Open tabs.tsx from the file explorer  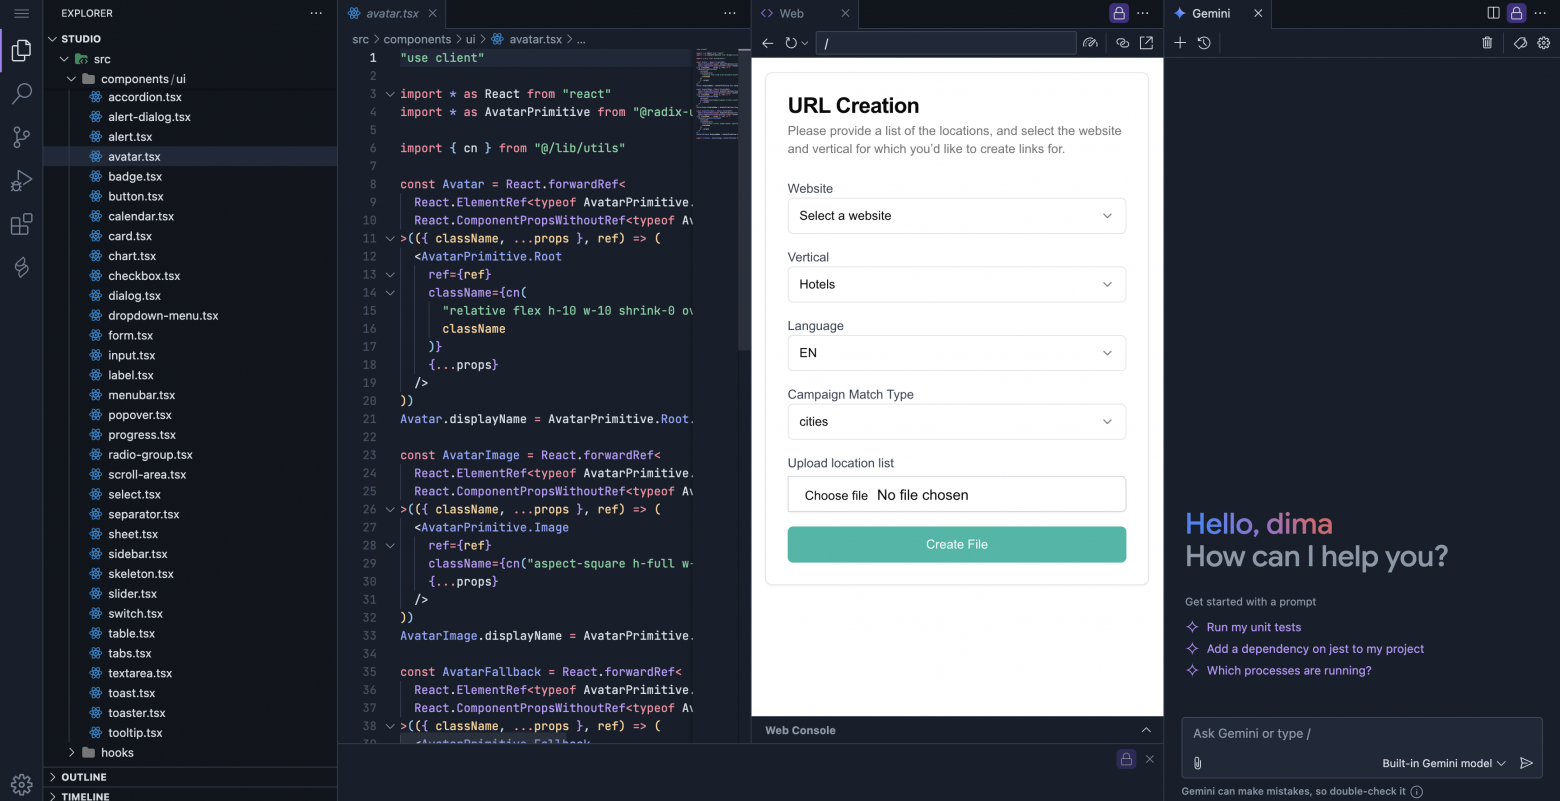130,653
